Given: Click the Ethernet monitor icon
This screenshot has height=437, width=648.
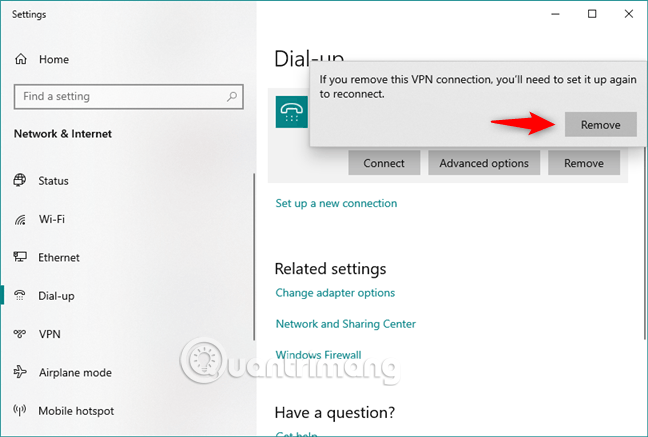Looking at the screenshot, I should pyautogui.click(x=19, y=257).
